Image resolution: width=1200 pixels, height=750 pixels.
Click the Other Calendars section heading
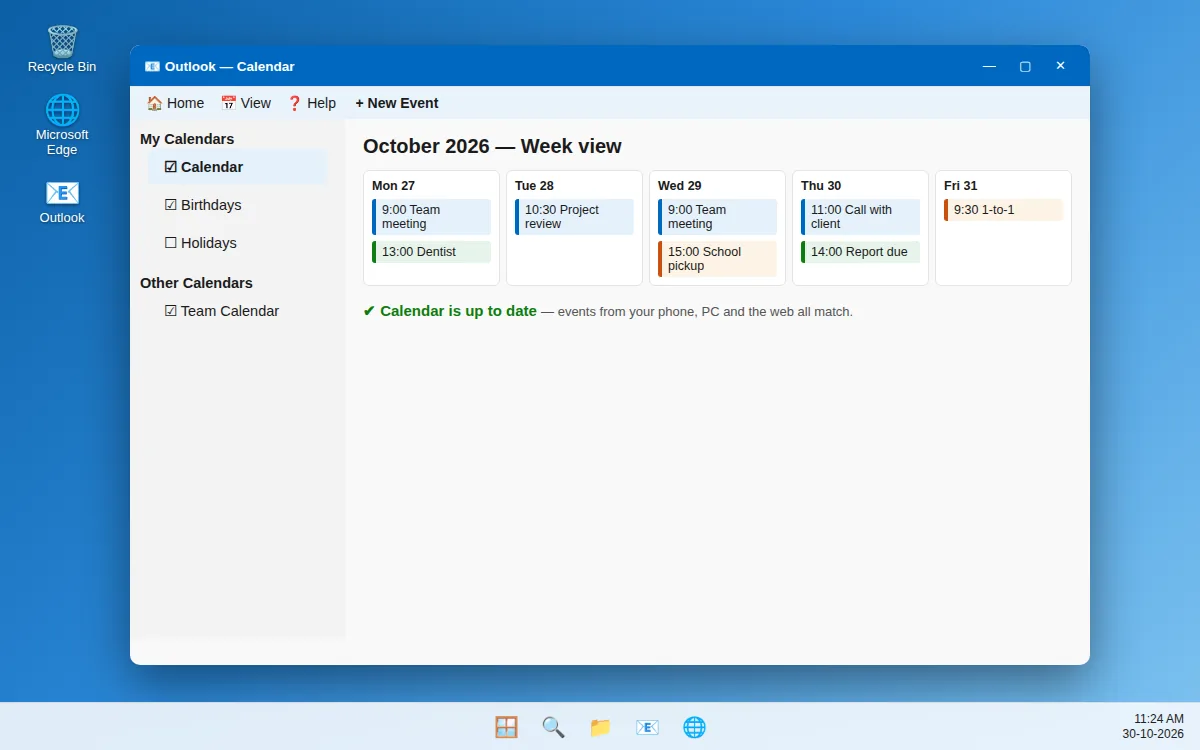click(196, 283)
